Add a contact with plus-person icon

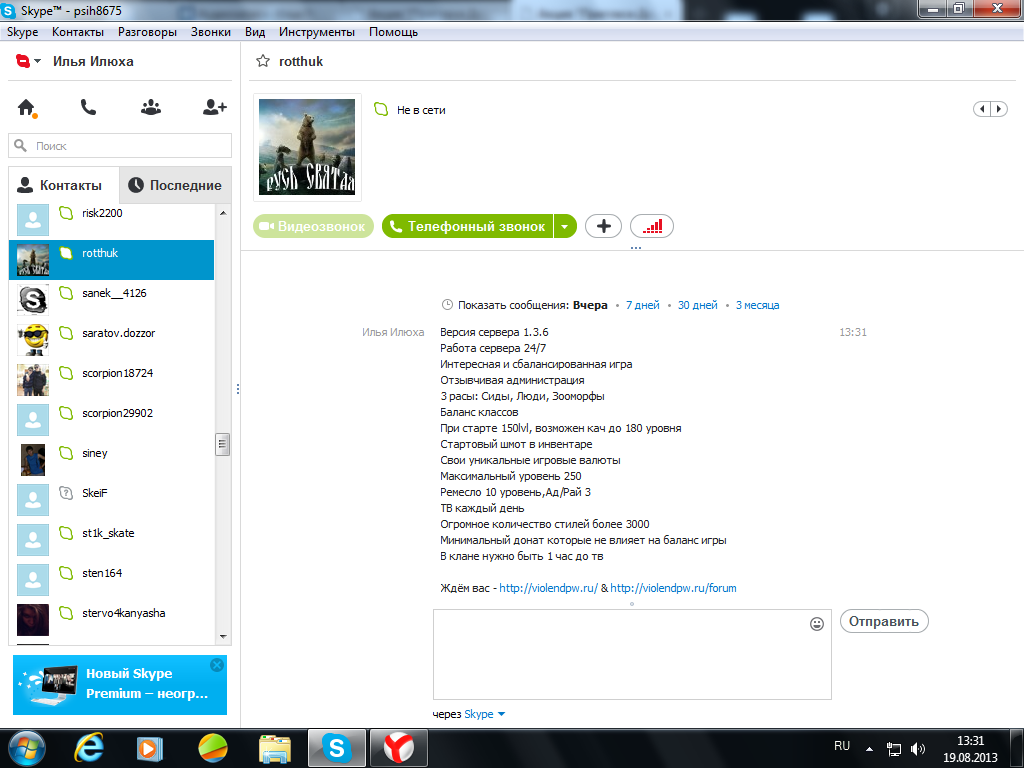click(214, 107)
